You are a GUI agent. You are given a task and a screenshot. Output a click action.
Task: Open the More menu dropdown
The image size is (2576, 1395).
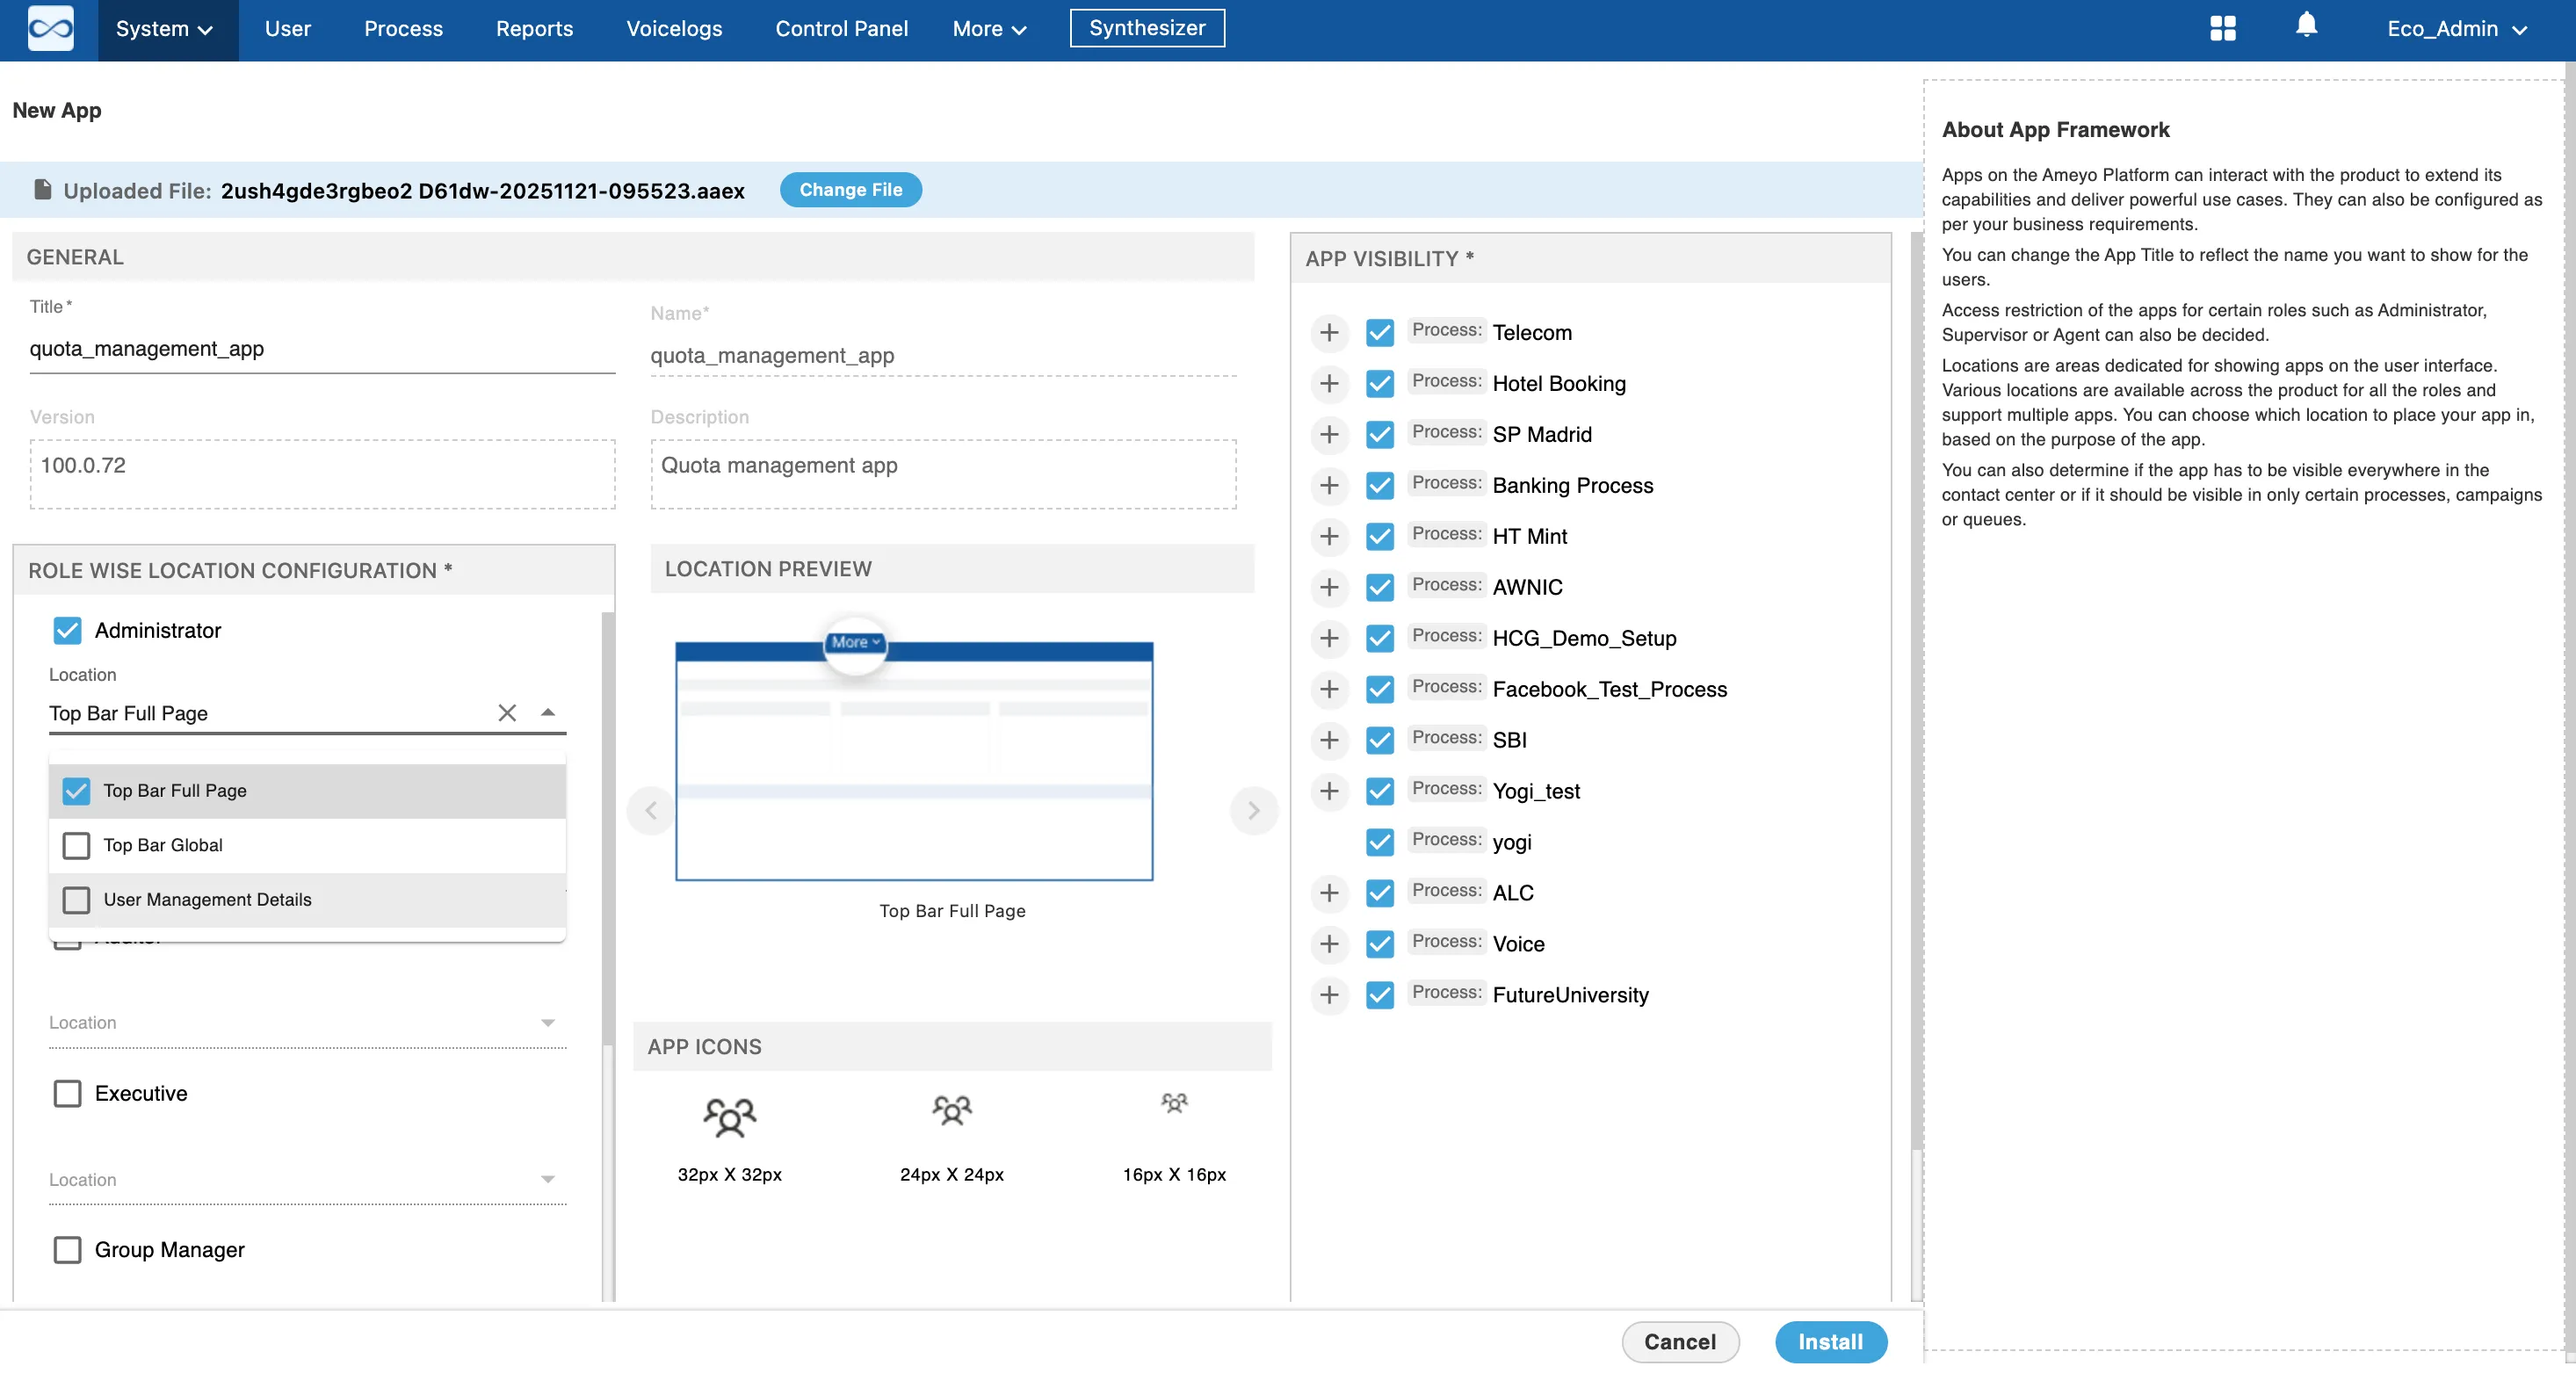[990, 29]
